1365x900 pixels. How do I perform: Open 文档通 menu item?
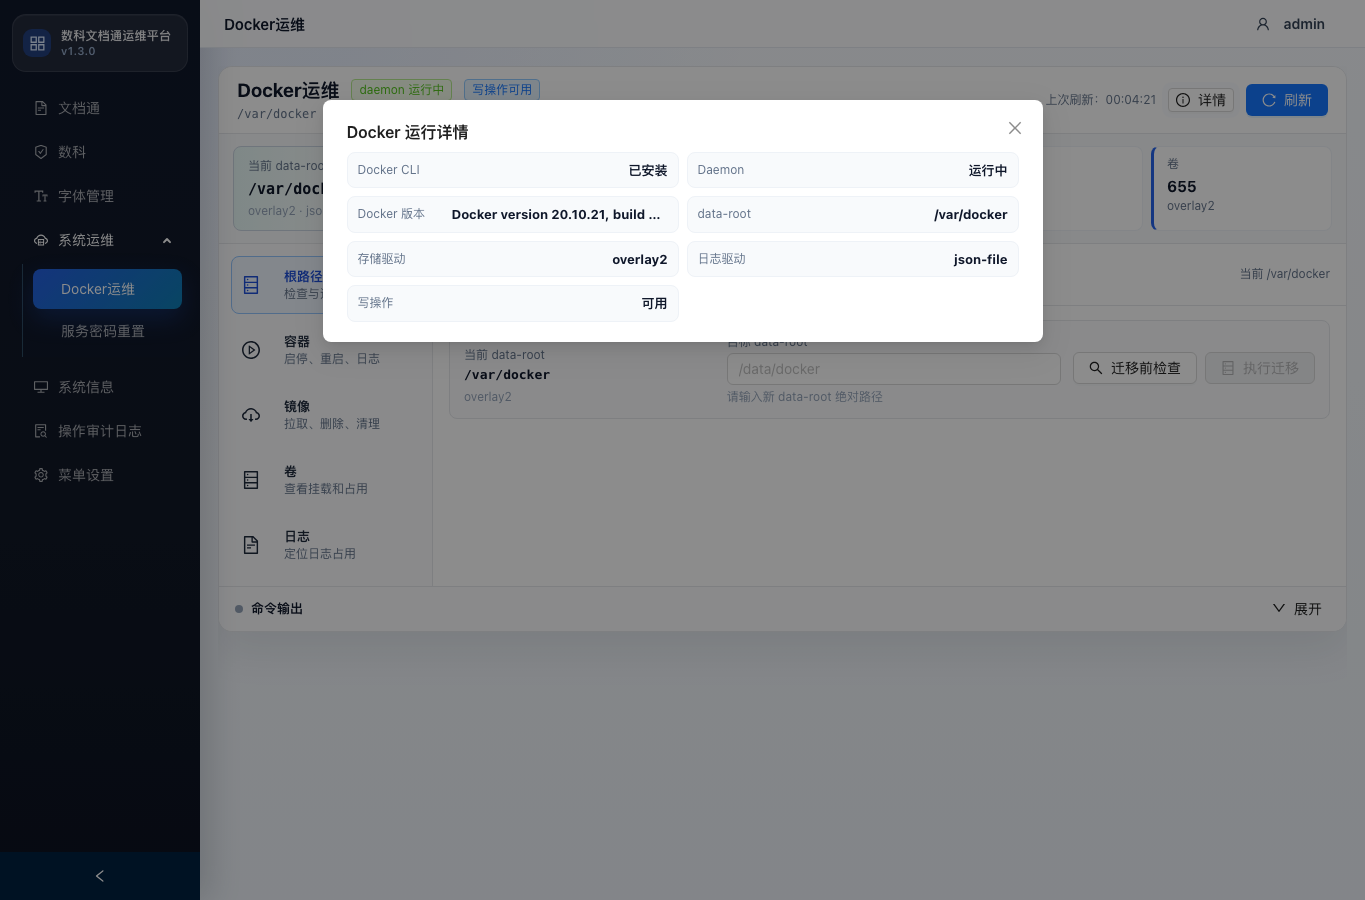pyautogui.click(x=100, y=108)
